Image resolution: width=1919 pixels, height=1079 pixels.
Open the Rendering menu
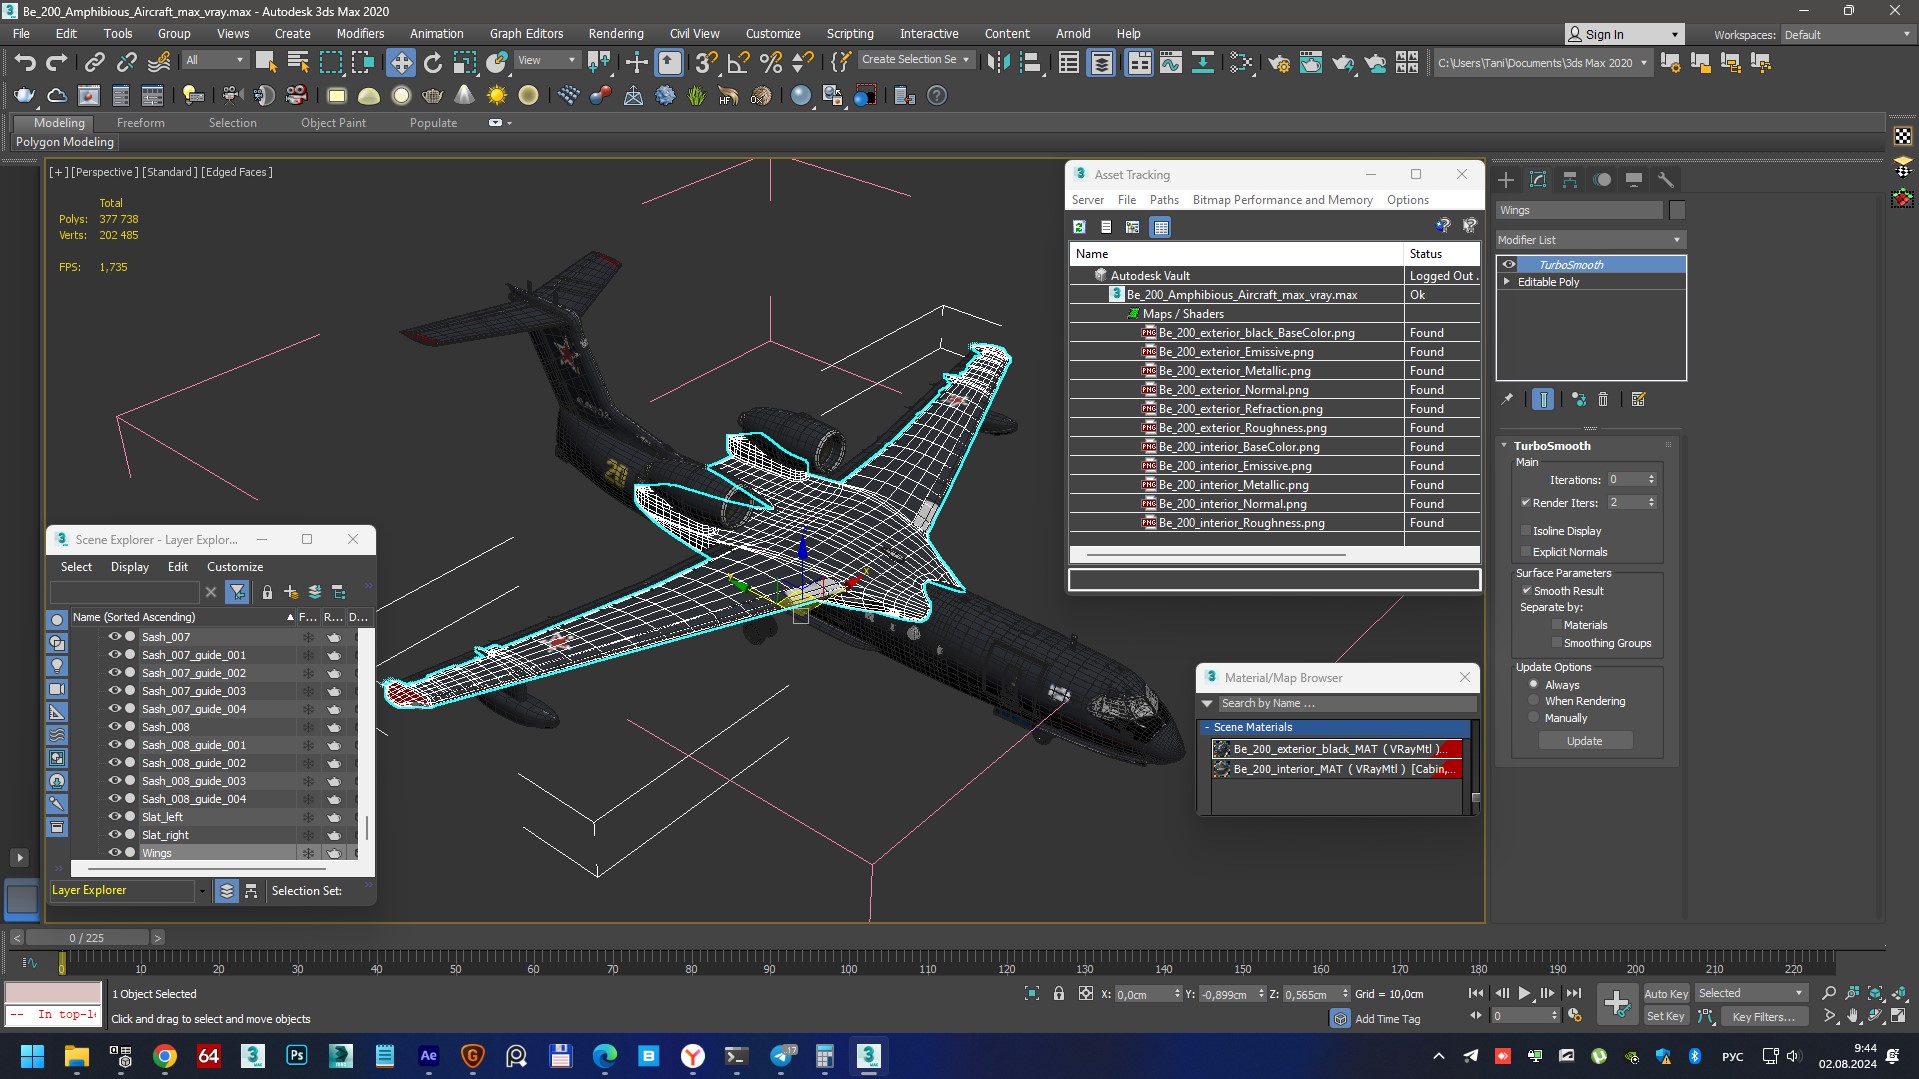(x=615, y=34)
